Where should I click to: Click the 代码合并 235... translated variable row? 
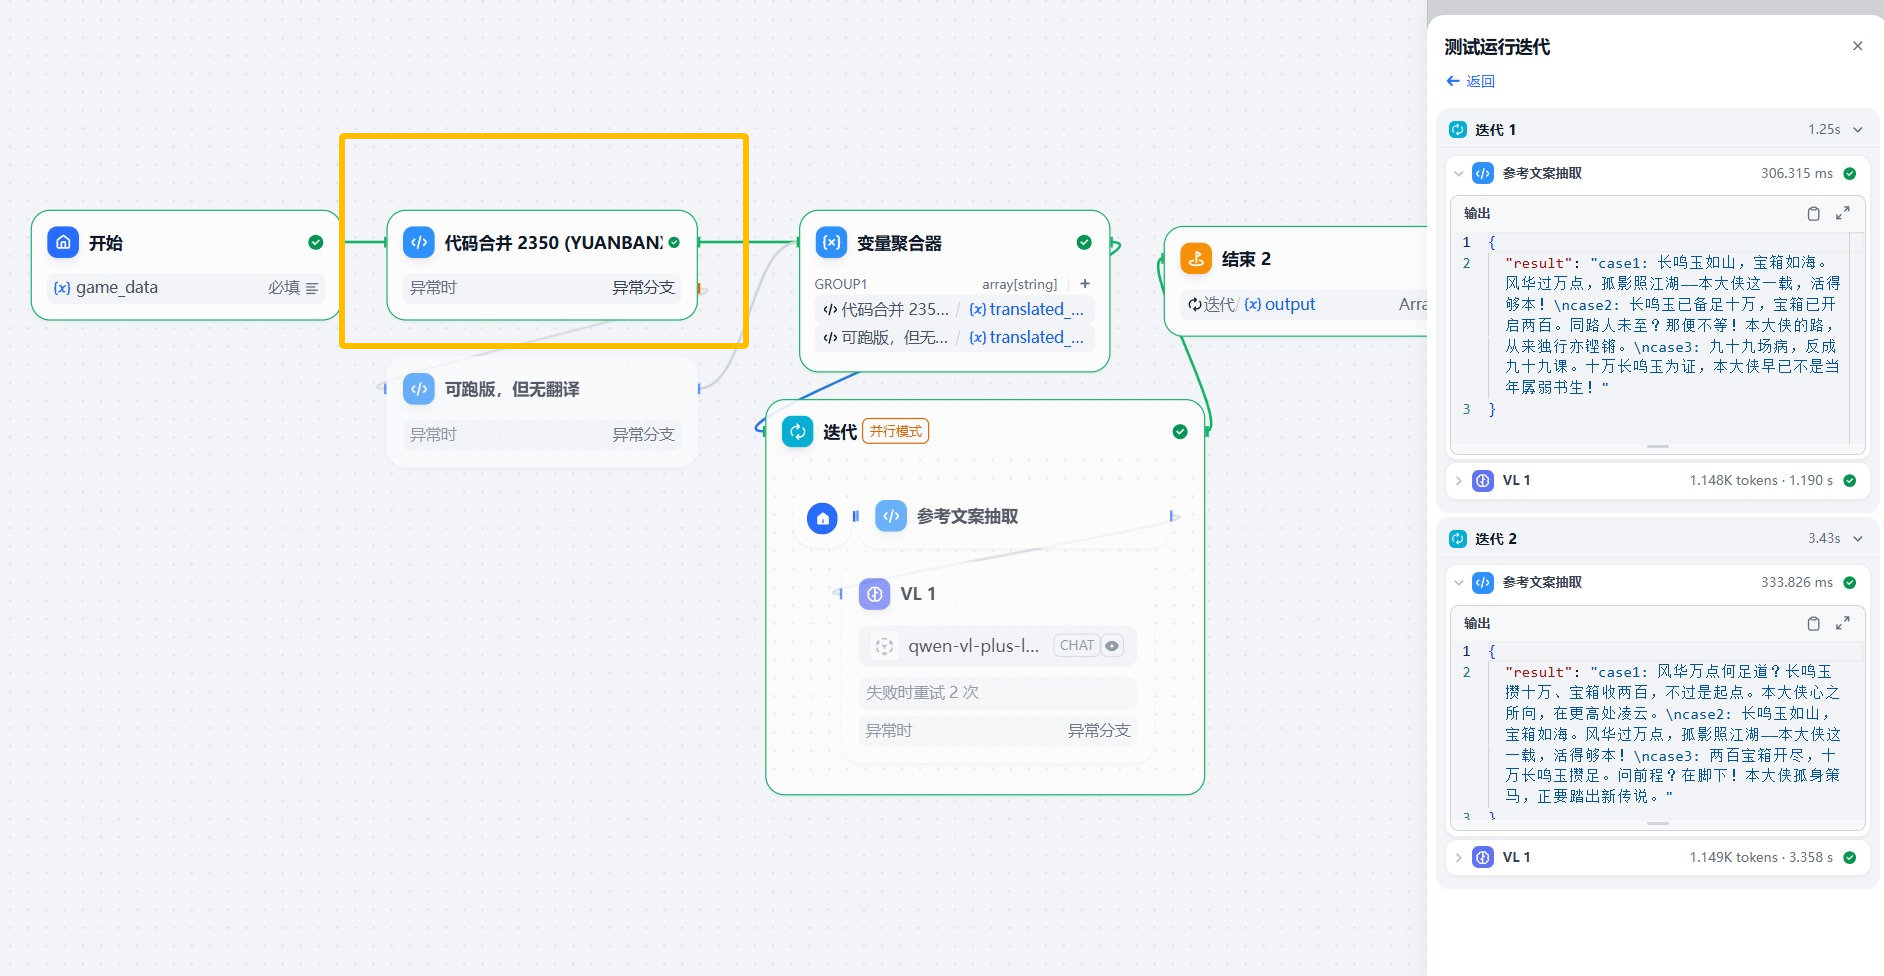954,310
